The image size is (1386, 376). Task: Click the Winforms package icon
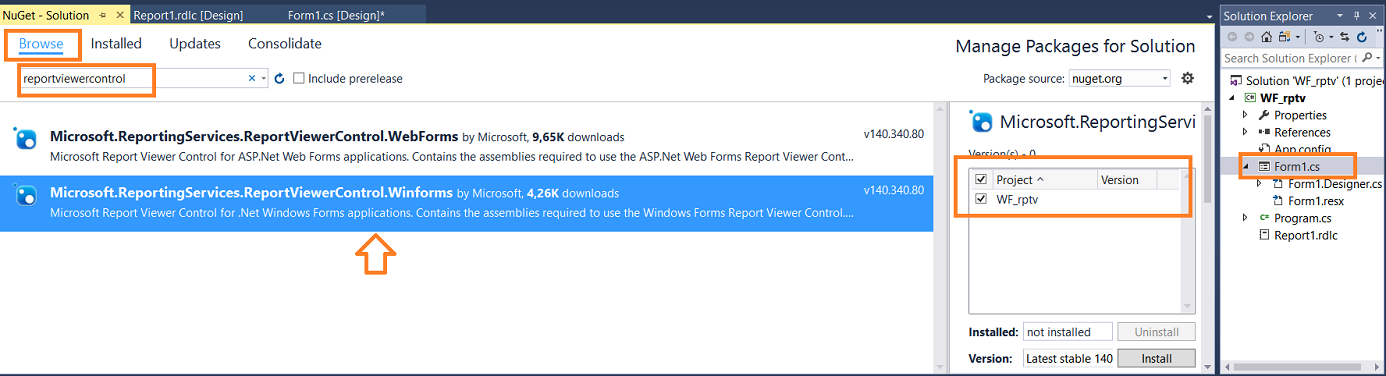[x=25, y=193]
